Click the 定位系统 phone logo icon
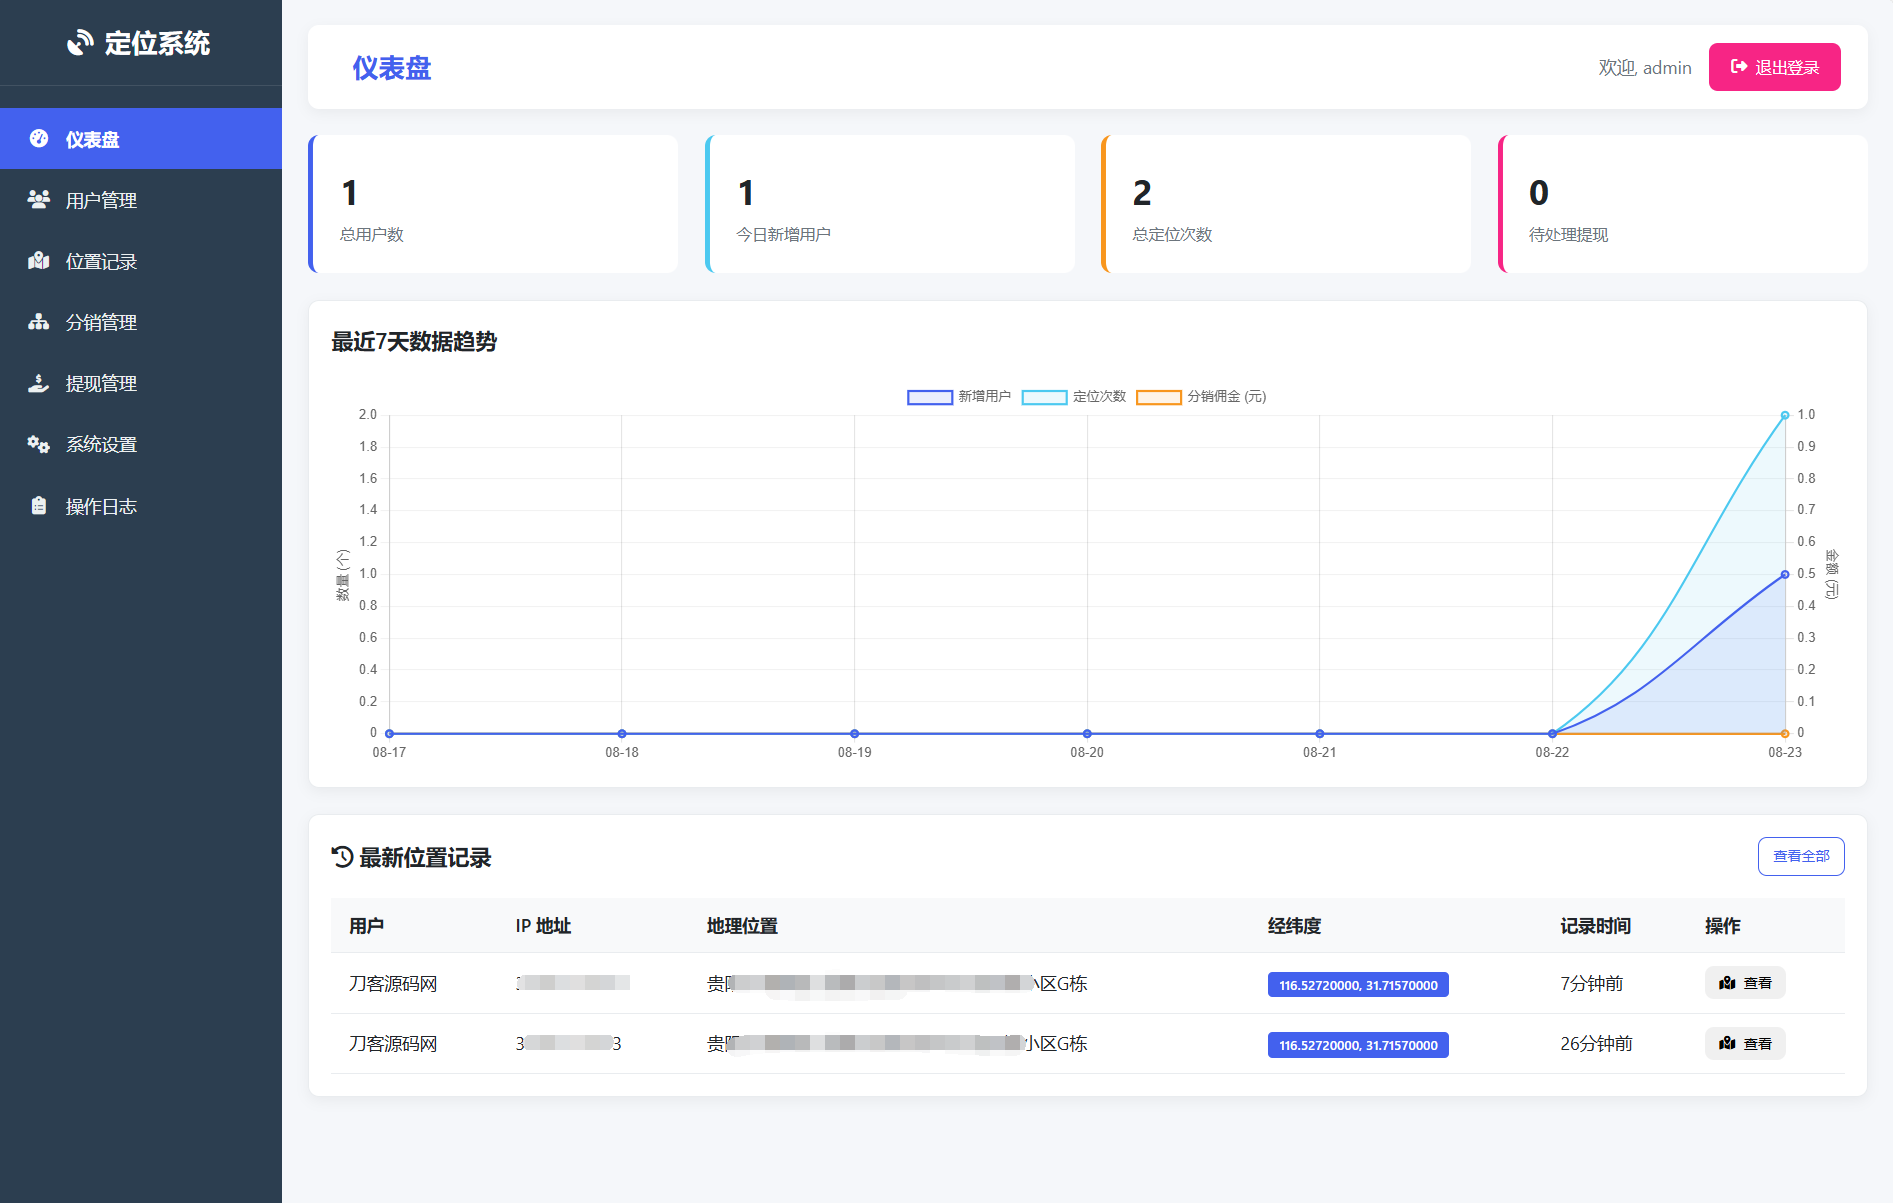Image resolution: width=1893 pixels, height=1203 pixels. pyautogui.click(x=79, y=43)
